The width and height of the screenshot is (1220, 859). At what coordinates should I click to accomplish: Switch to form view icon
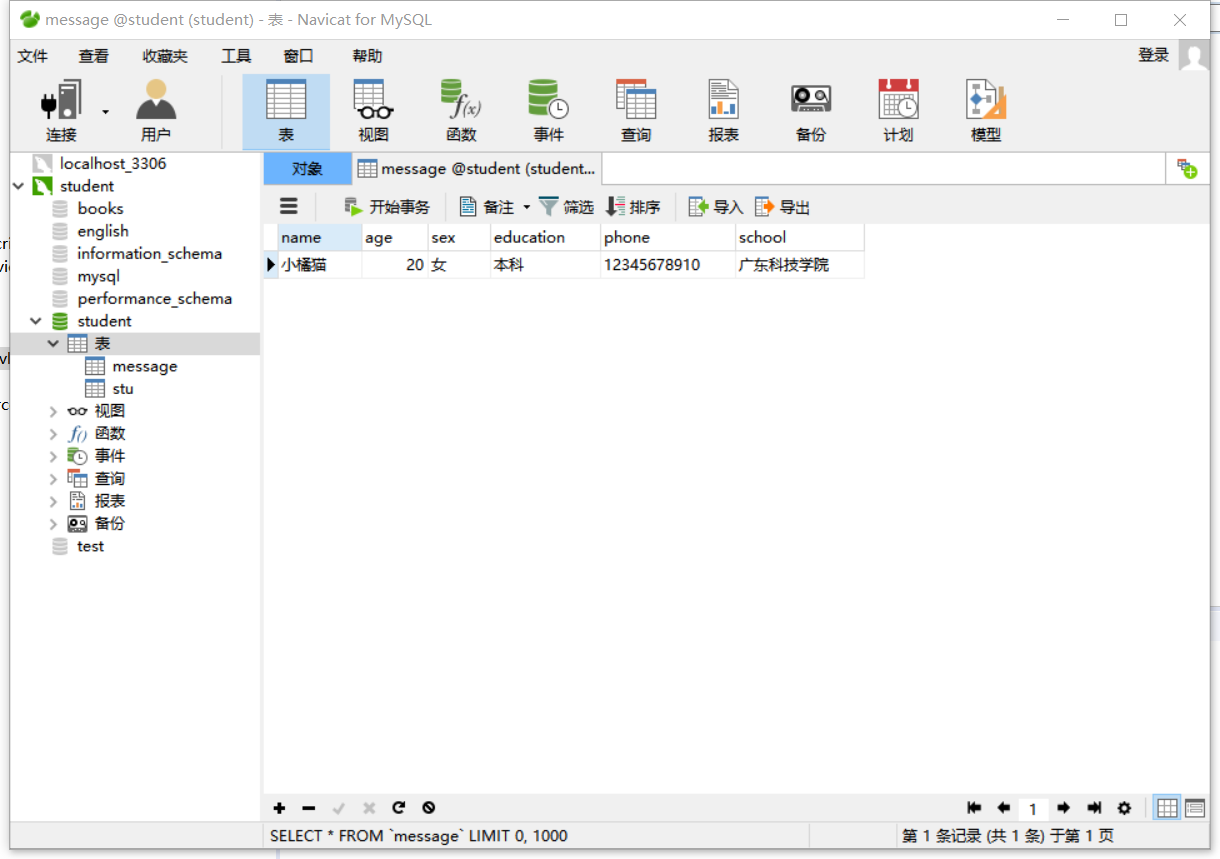point(1195,808)
